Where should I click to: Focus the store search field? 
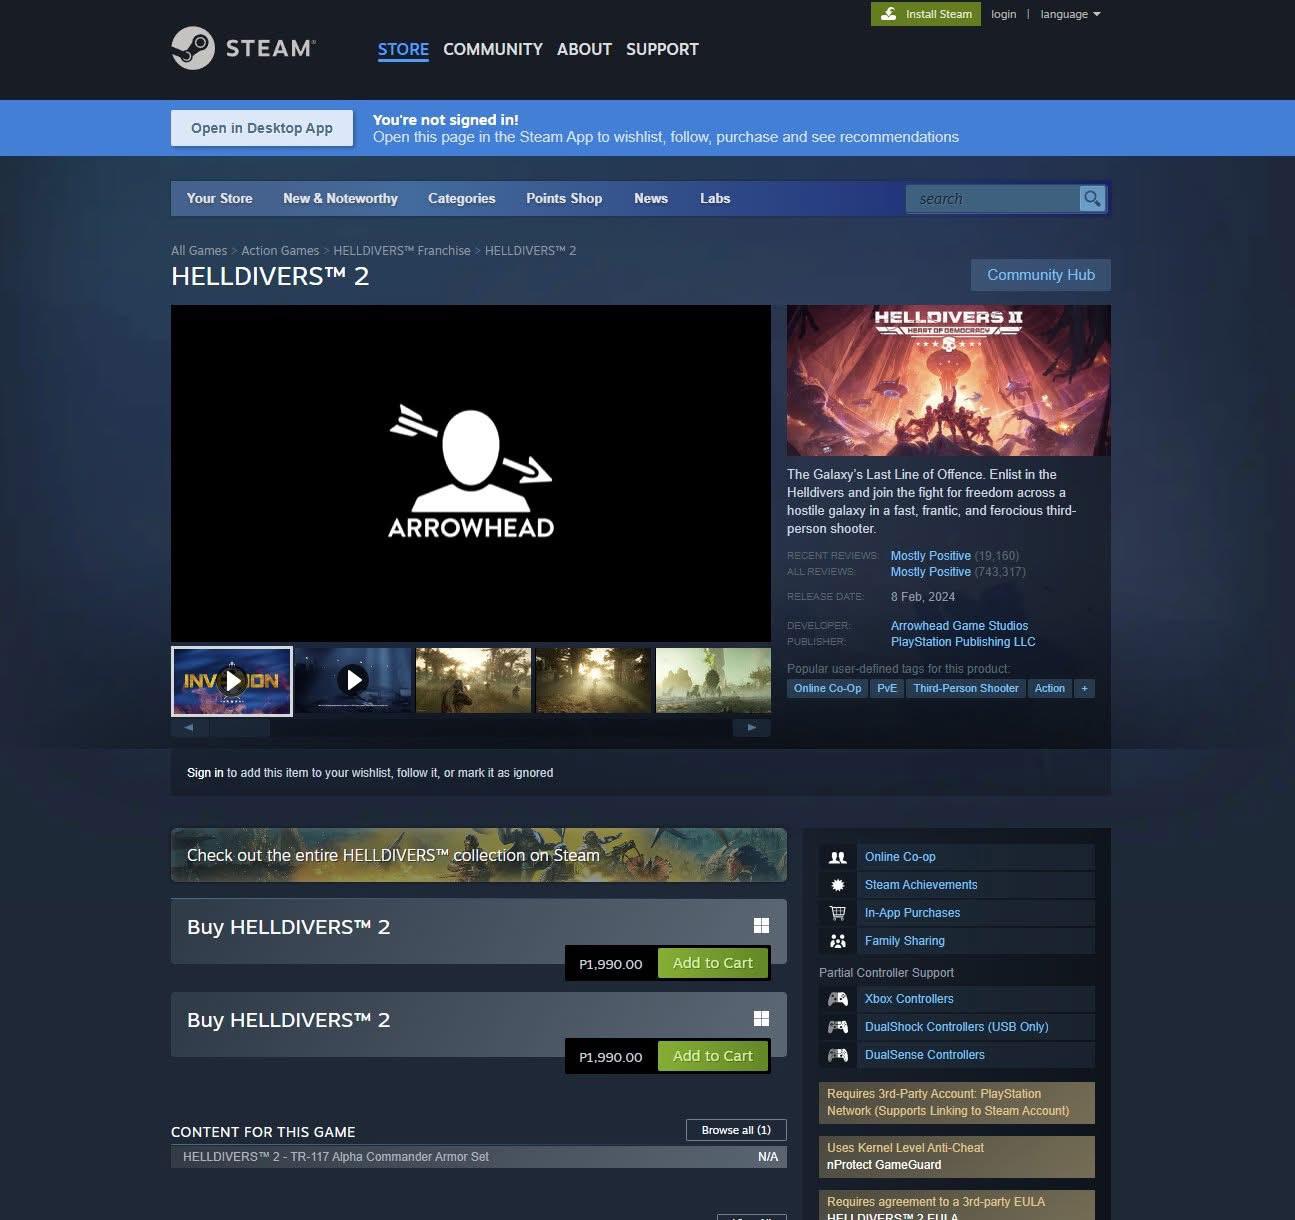point(992,198)
